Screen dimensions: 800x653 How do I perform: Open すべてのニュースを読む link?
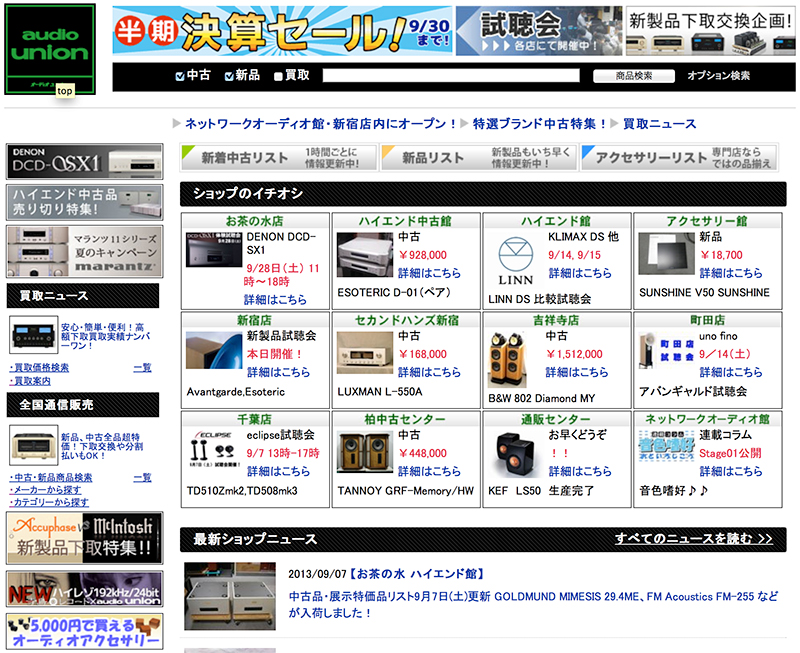(693, 539)
